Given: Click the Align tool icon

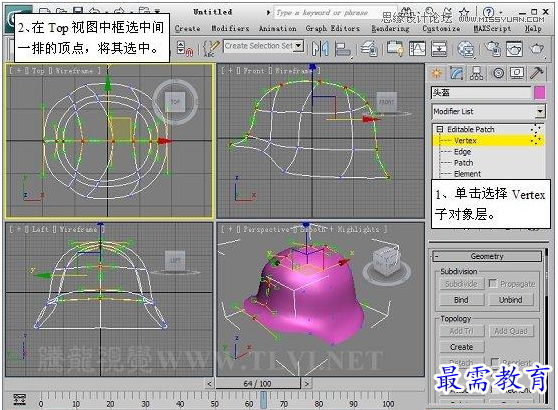Looking at the screenshot, I should click(x=343, y=49).
